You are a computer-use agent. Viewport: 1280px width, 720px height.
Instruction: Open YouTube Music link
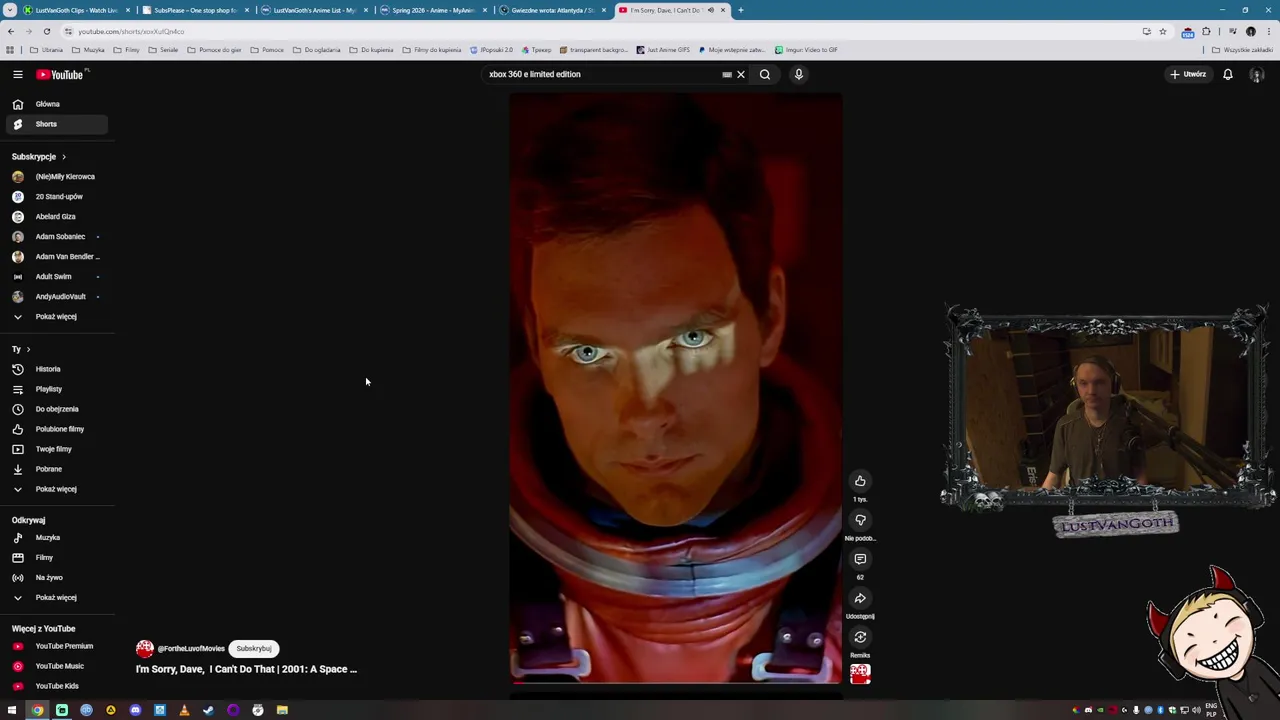tap(55, 666)
